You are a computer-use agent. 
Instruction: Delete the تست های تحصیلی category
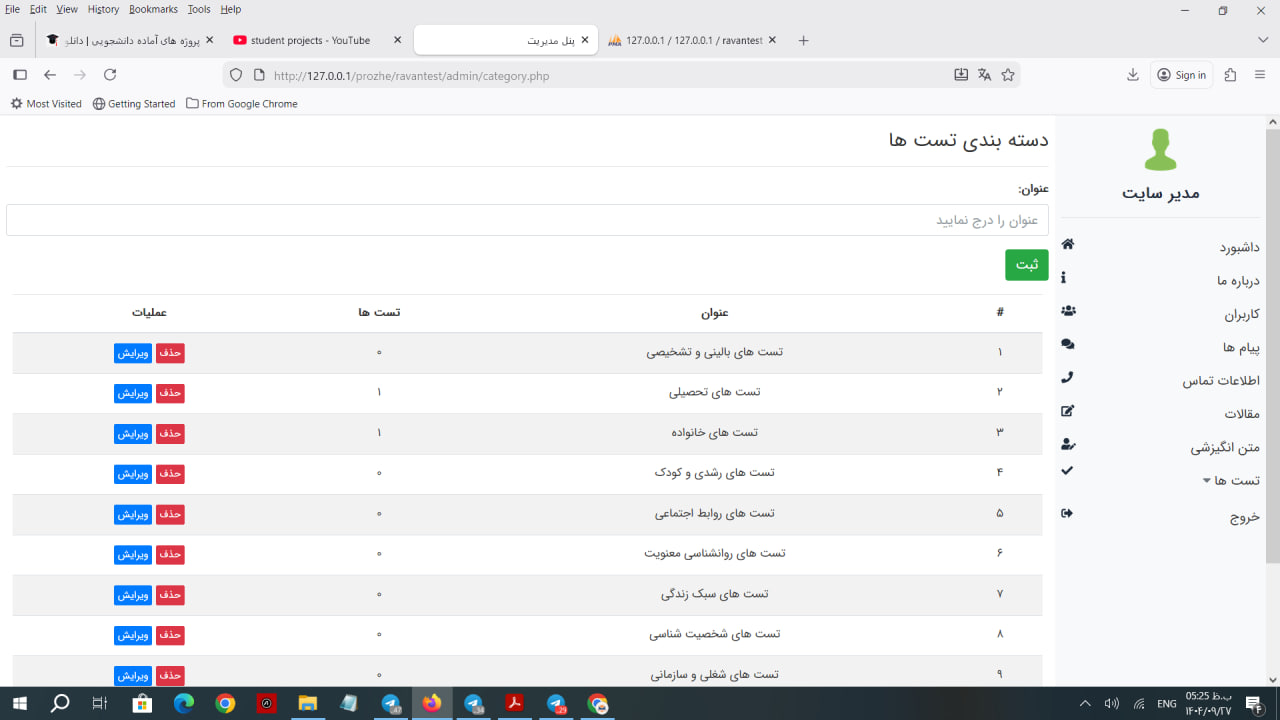point(170,393)
